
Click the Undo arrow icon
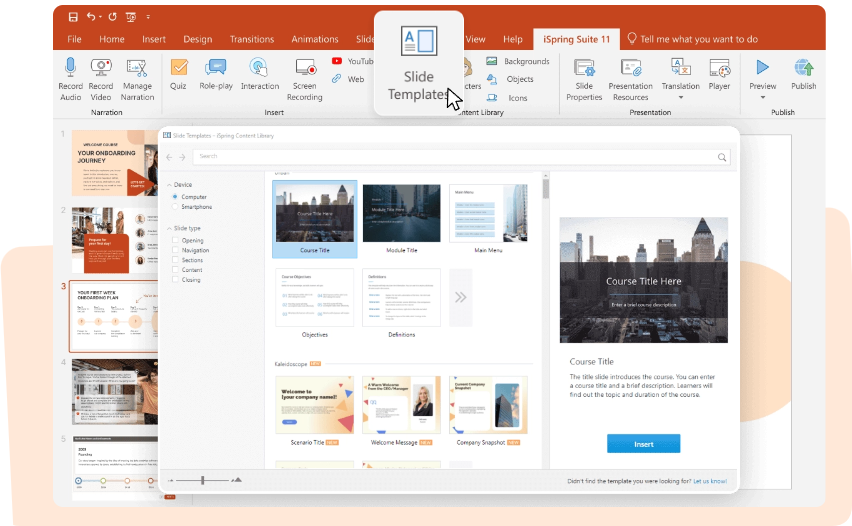(91, 17)
